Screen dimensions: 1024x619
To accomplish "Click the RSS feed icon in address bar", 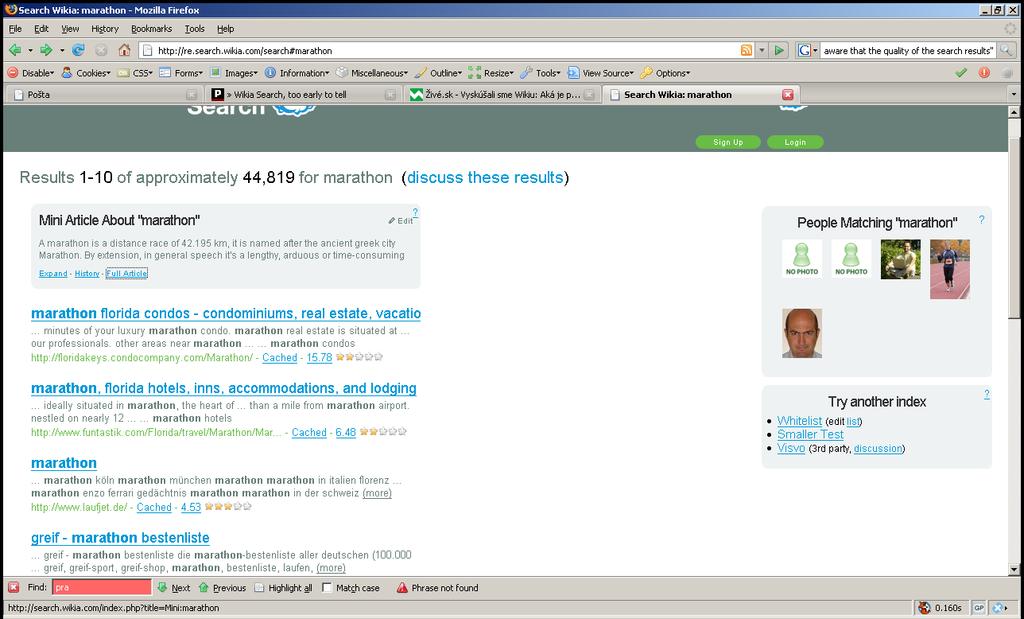I will 746,50.
